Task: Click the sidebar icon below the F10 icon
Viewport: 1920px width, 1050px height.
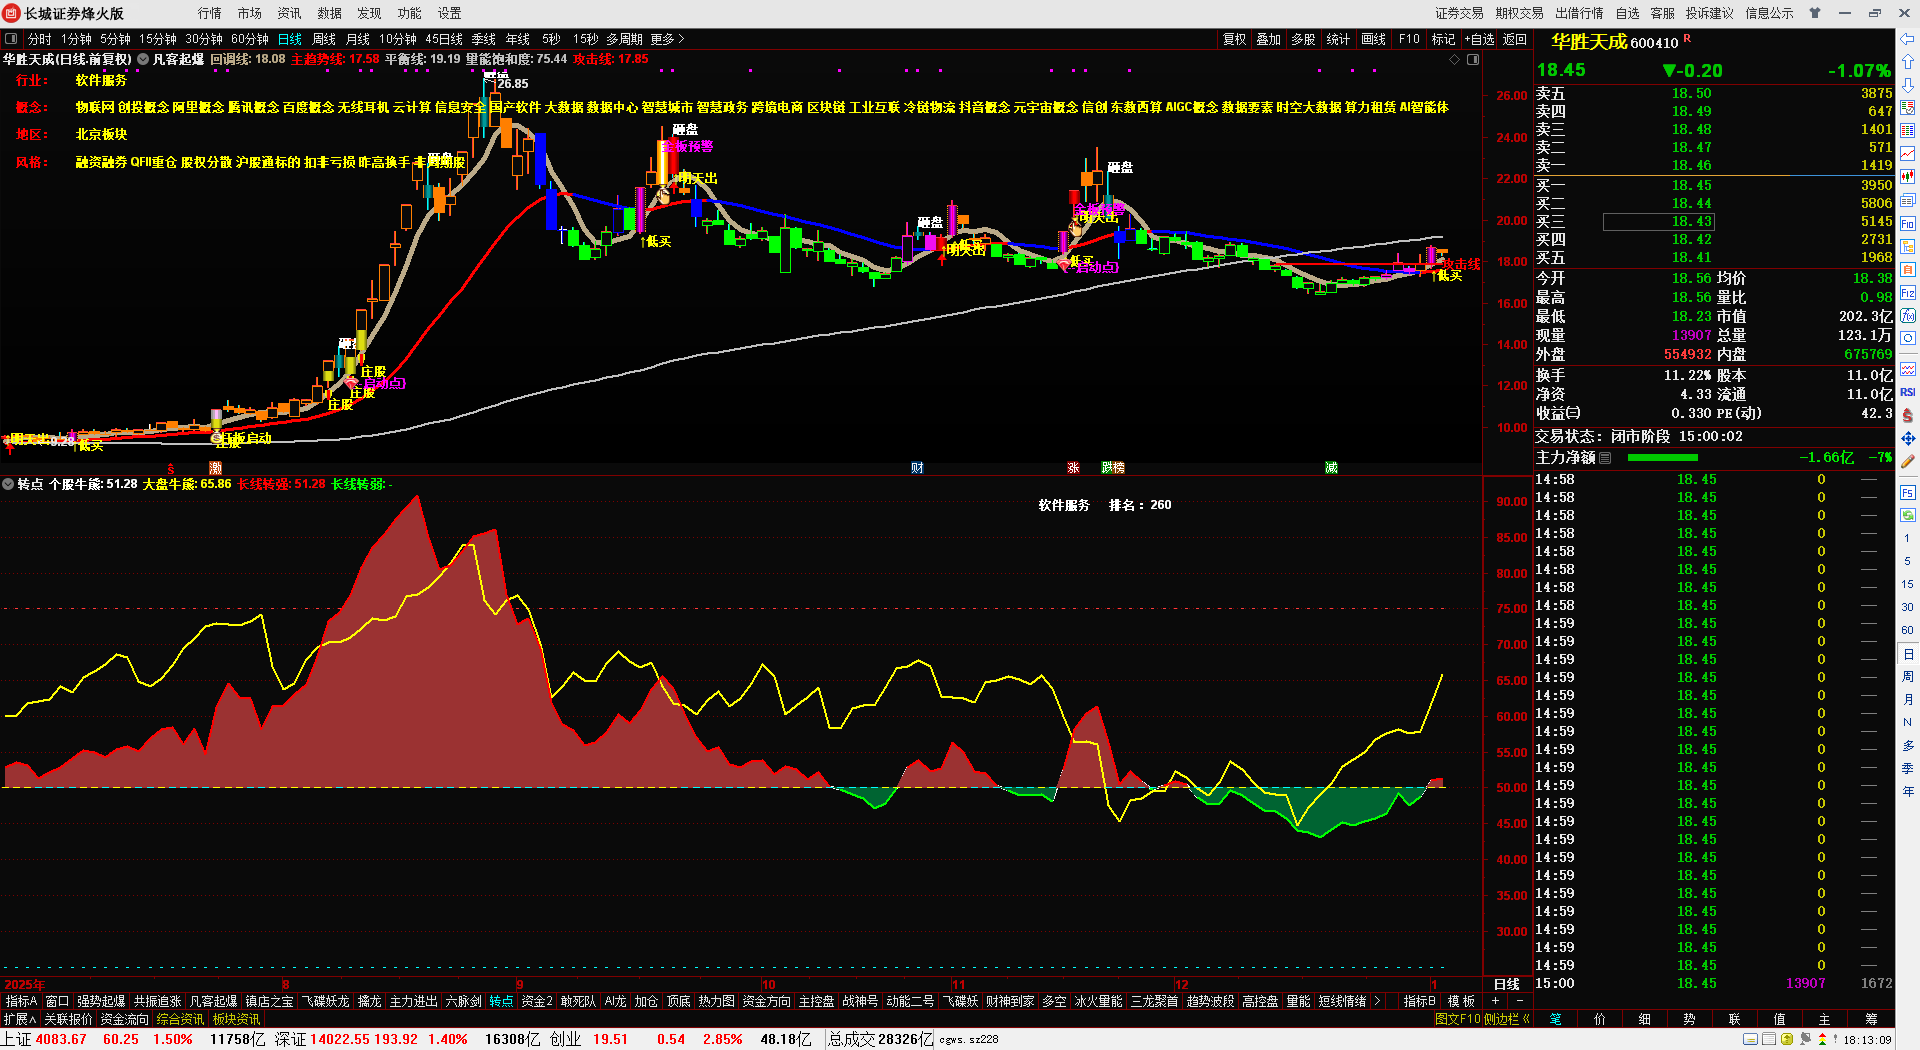Action: pyautogui.click(x=1908, y=247)
